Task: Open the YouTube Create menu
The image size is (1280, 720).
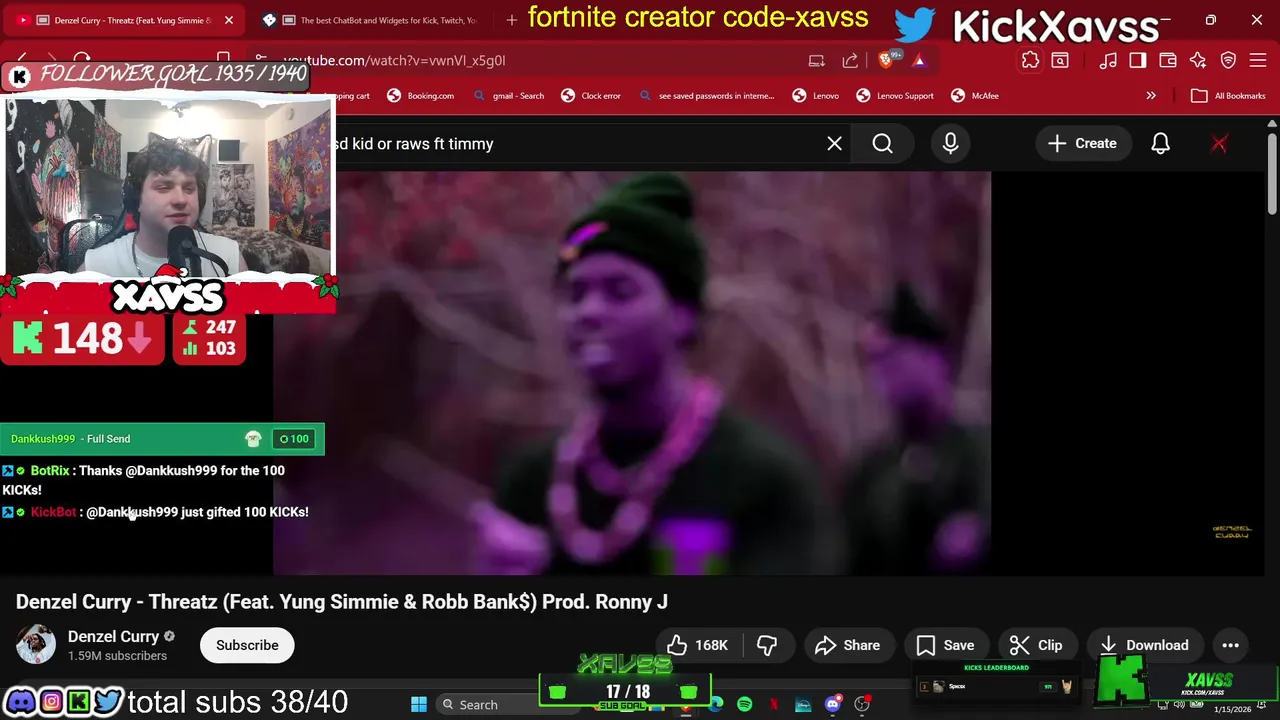Action: click(x=1082, y=144)
